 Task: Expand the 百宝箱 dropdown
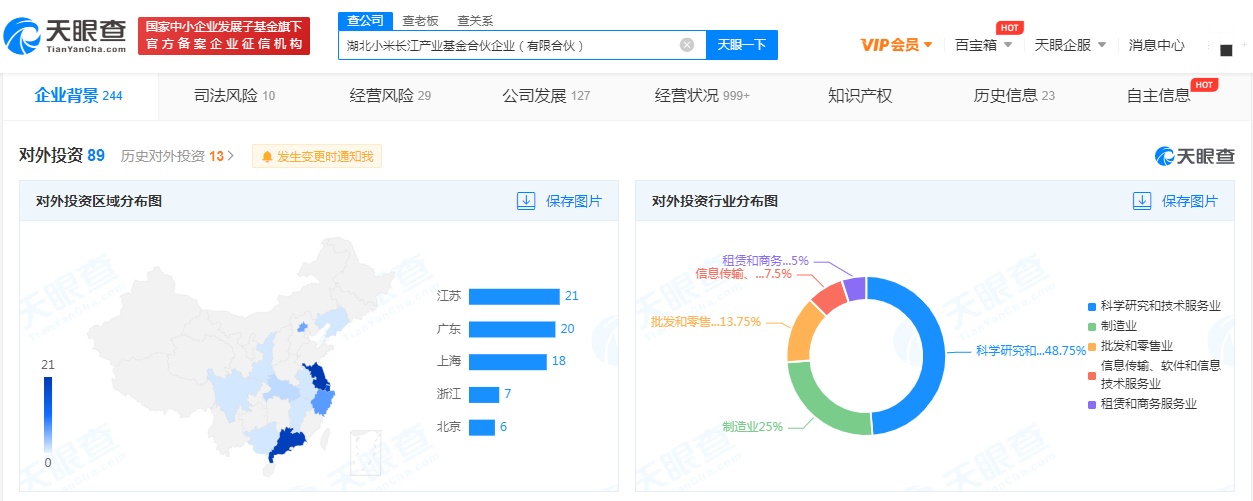pos(983,45)
